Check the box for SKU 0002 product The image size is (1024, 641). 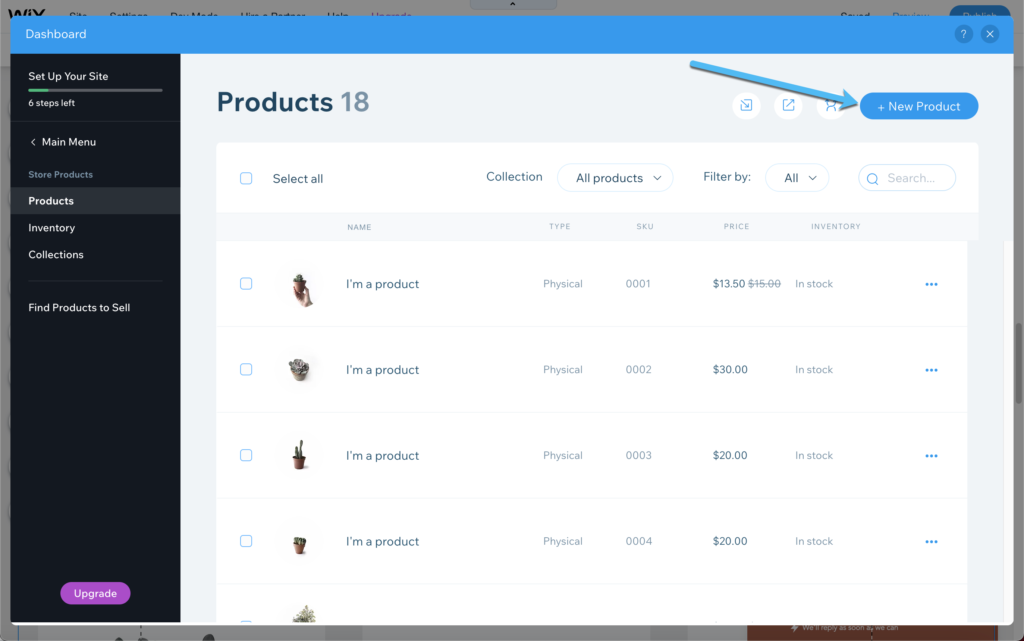click(x=246, y=369)
